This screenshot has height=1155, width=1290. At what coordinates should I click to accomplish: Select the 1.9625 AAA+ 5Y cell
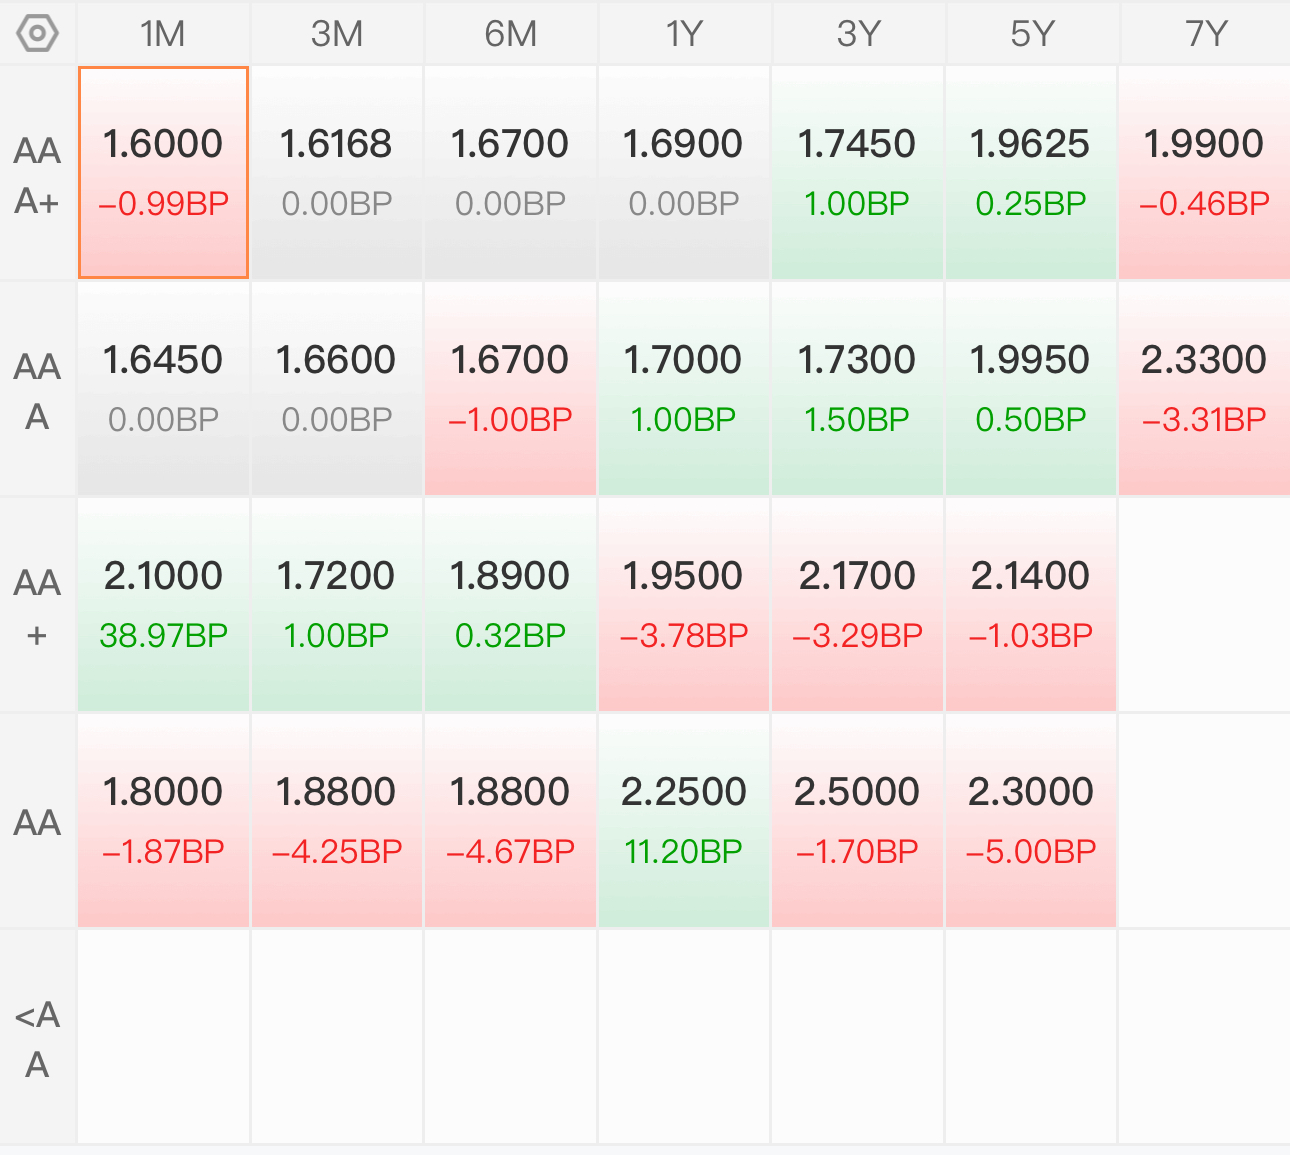coord(1030,172)
